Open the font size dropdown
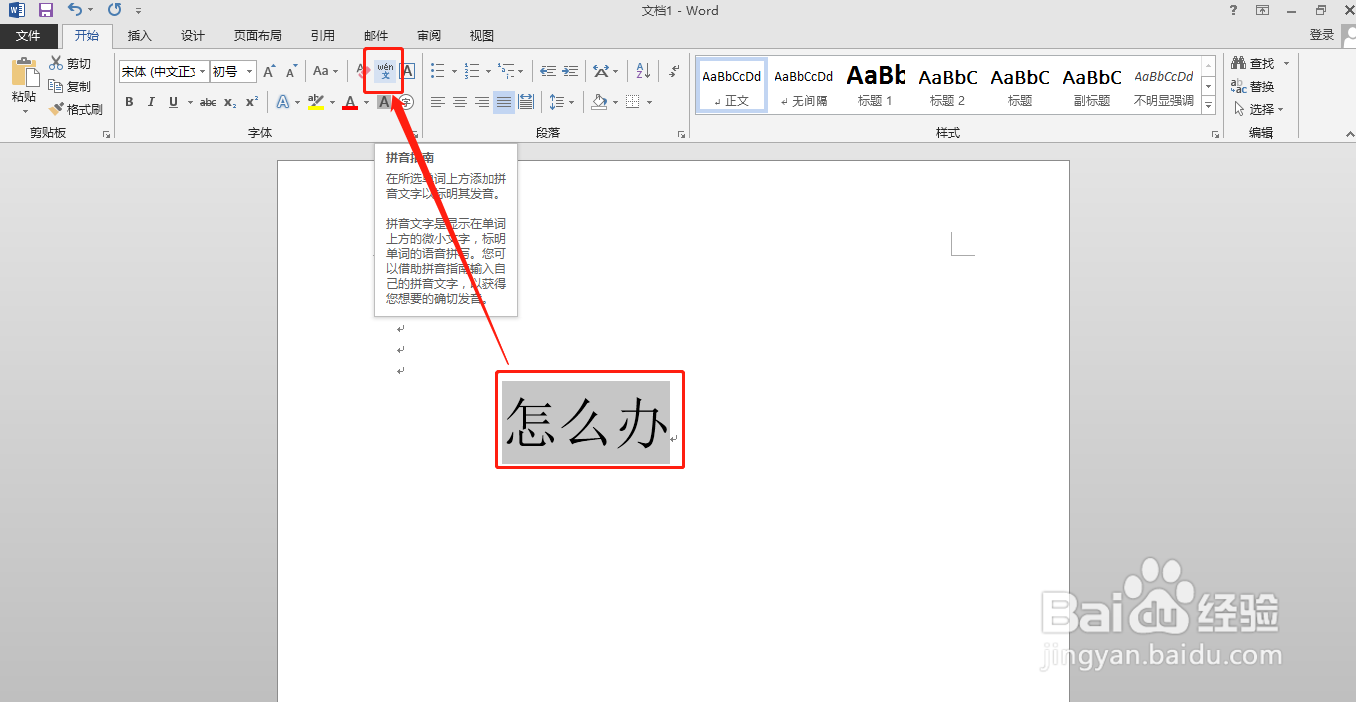The image size is (1356, 702). click(x=248, y=70)
